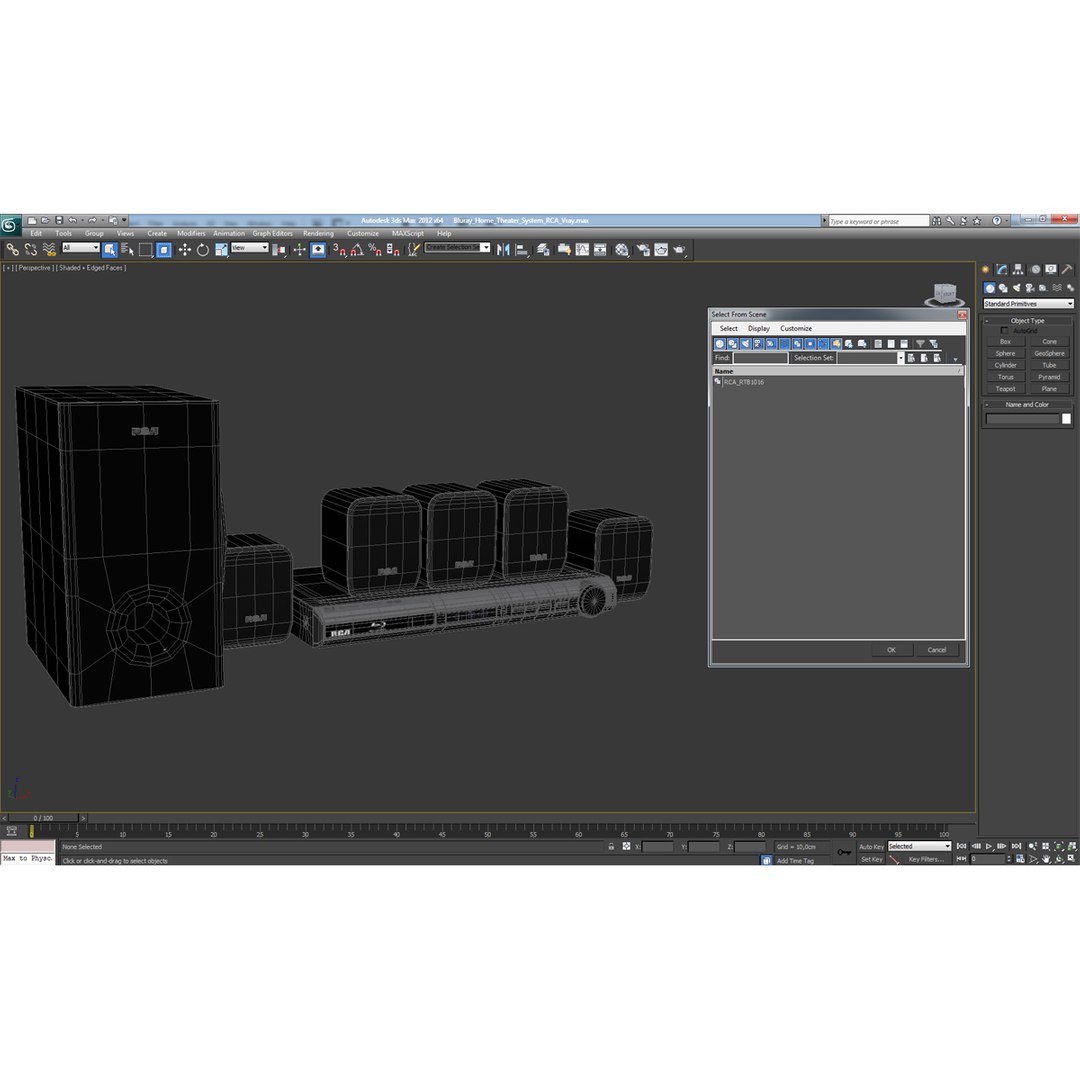Click the GeoSphere button

click(1049, 353)
